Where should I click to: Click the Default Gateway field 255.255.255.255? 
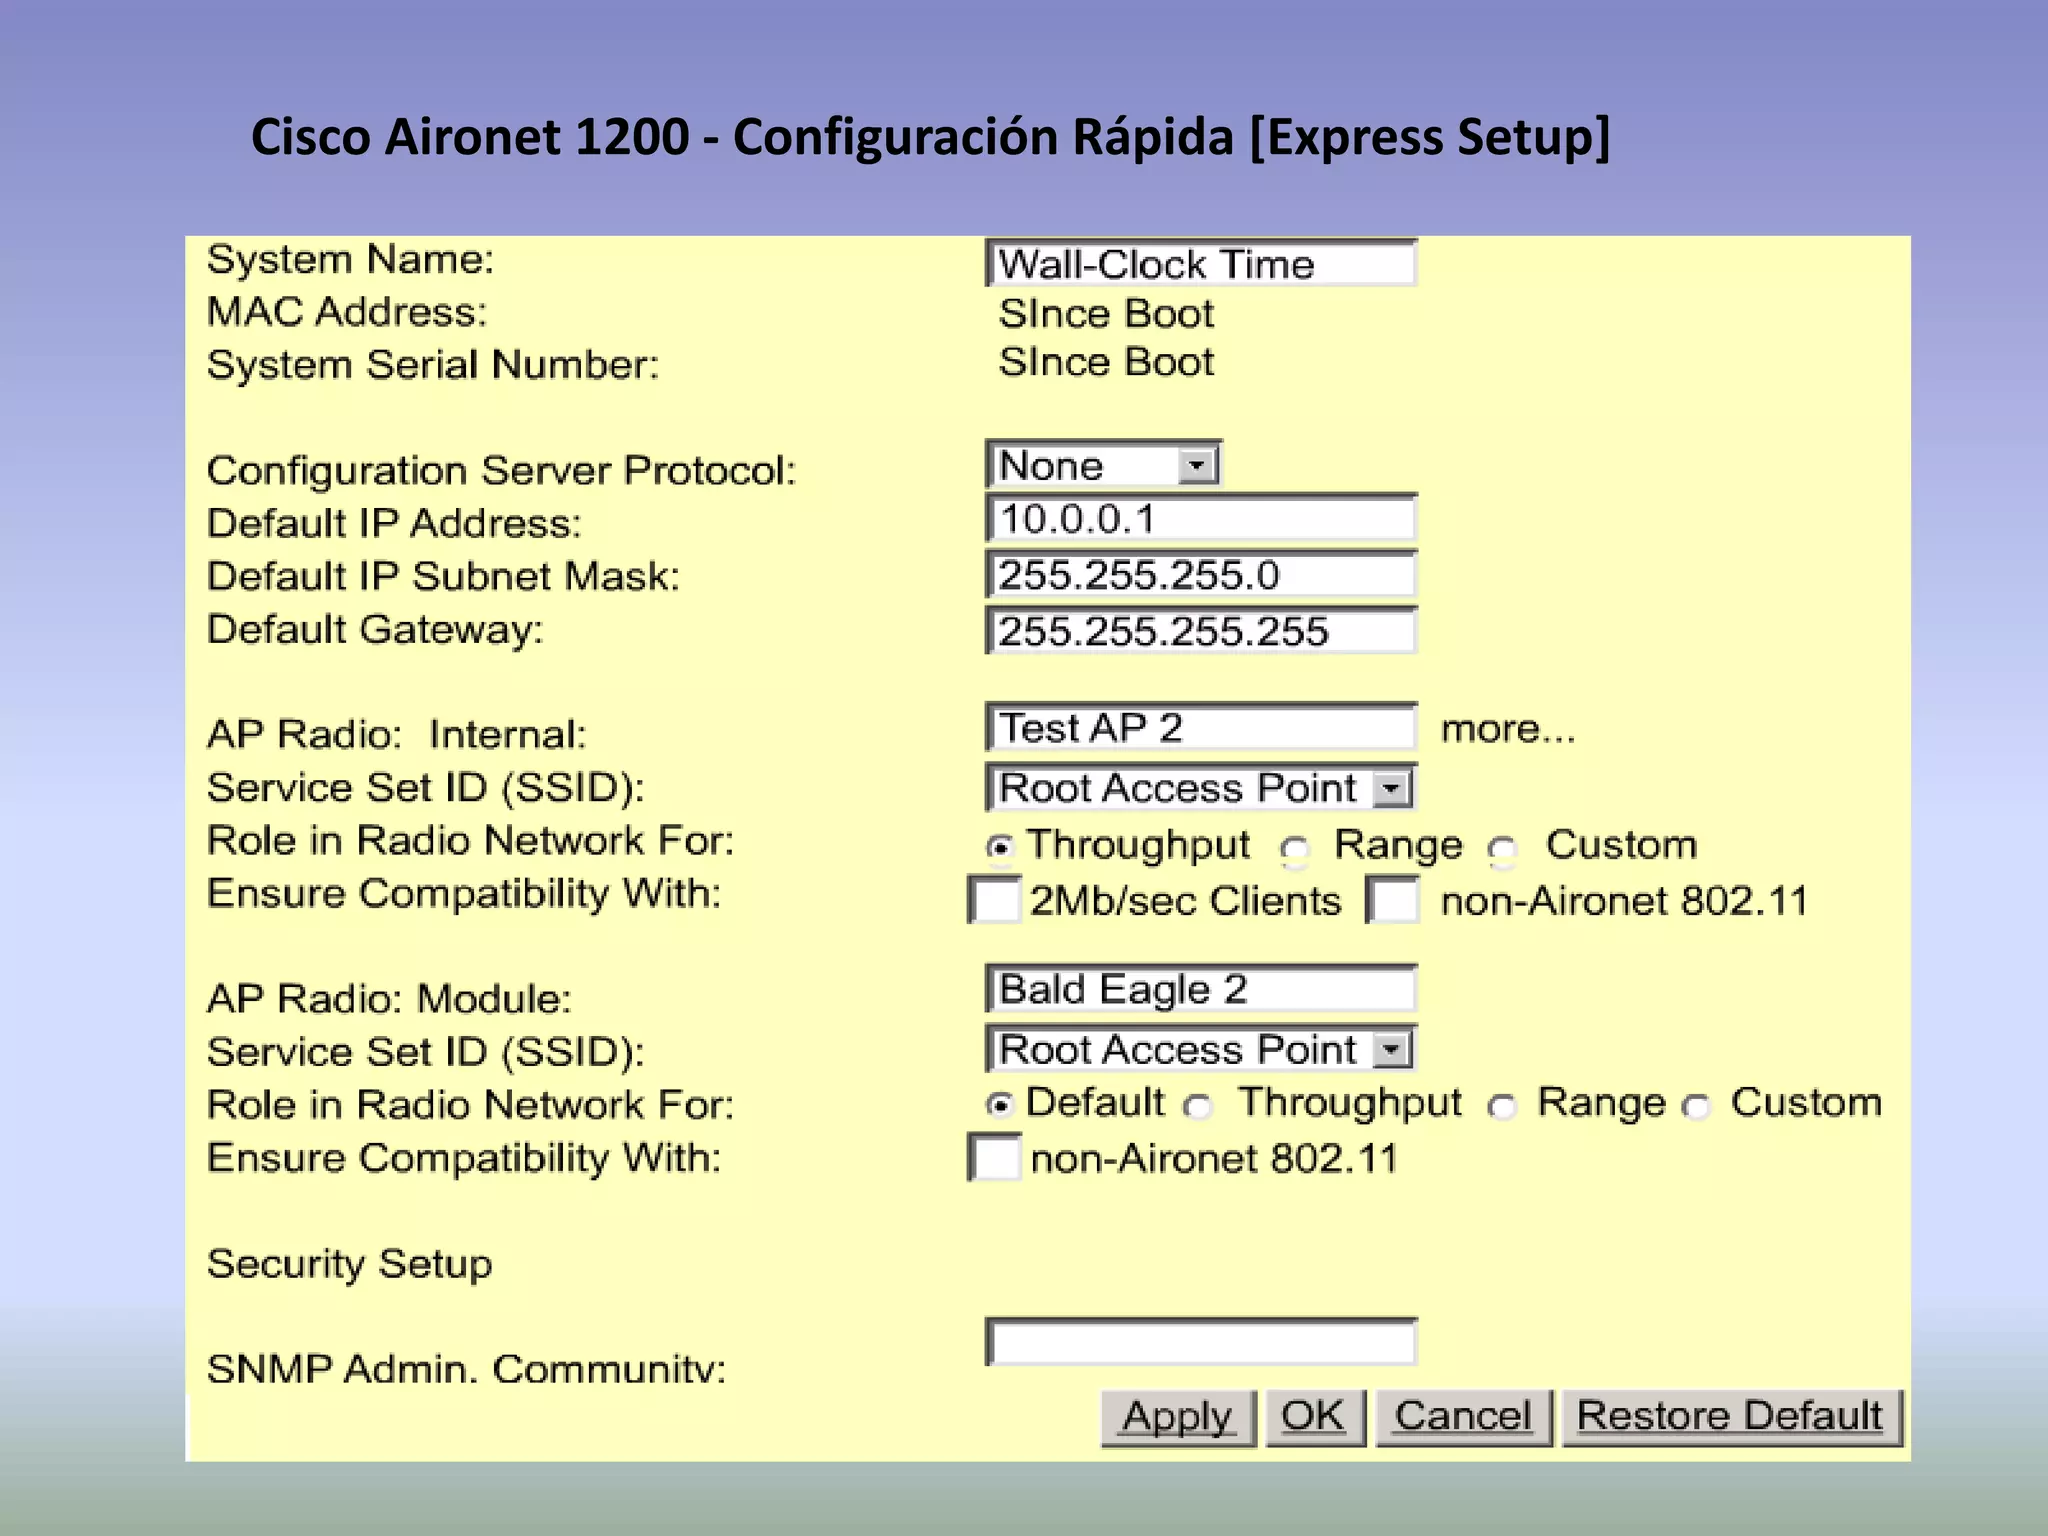tap(1201, 631)
